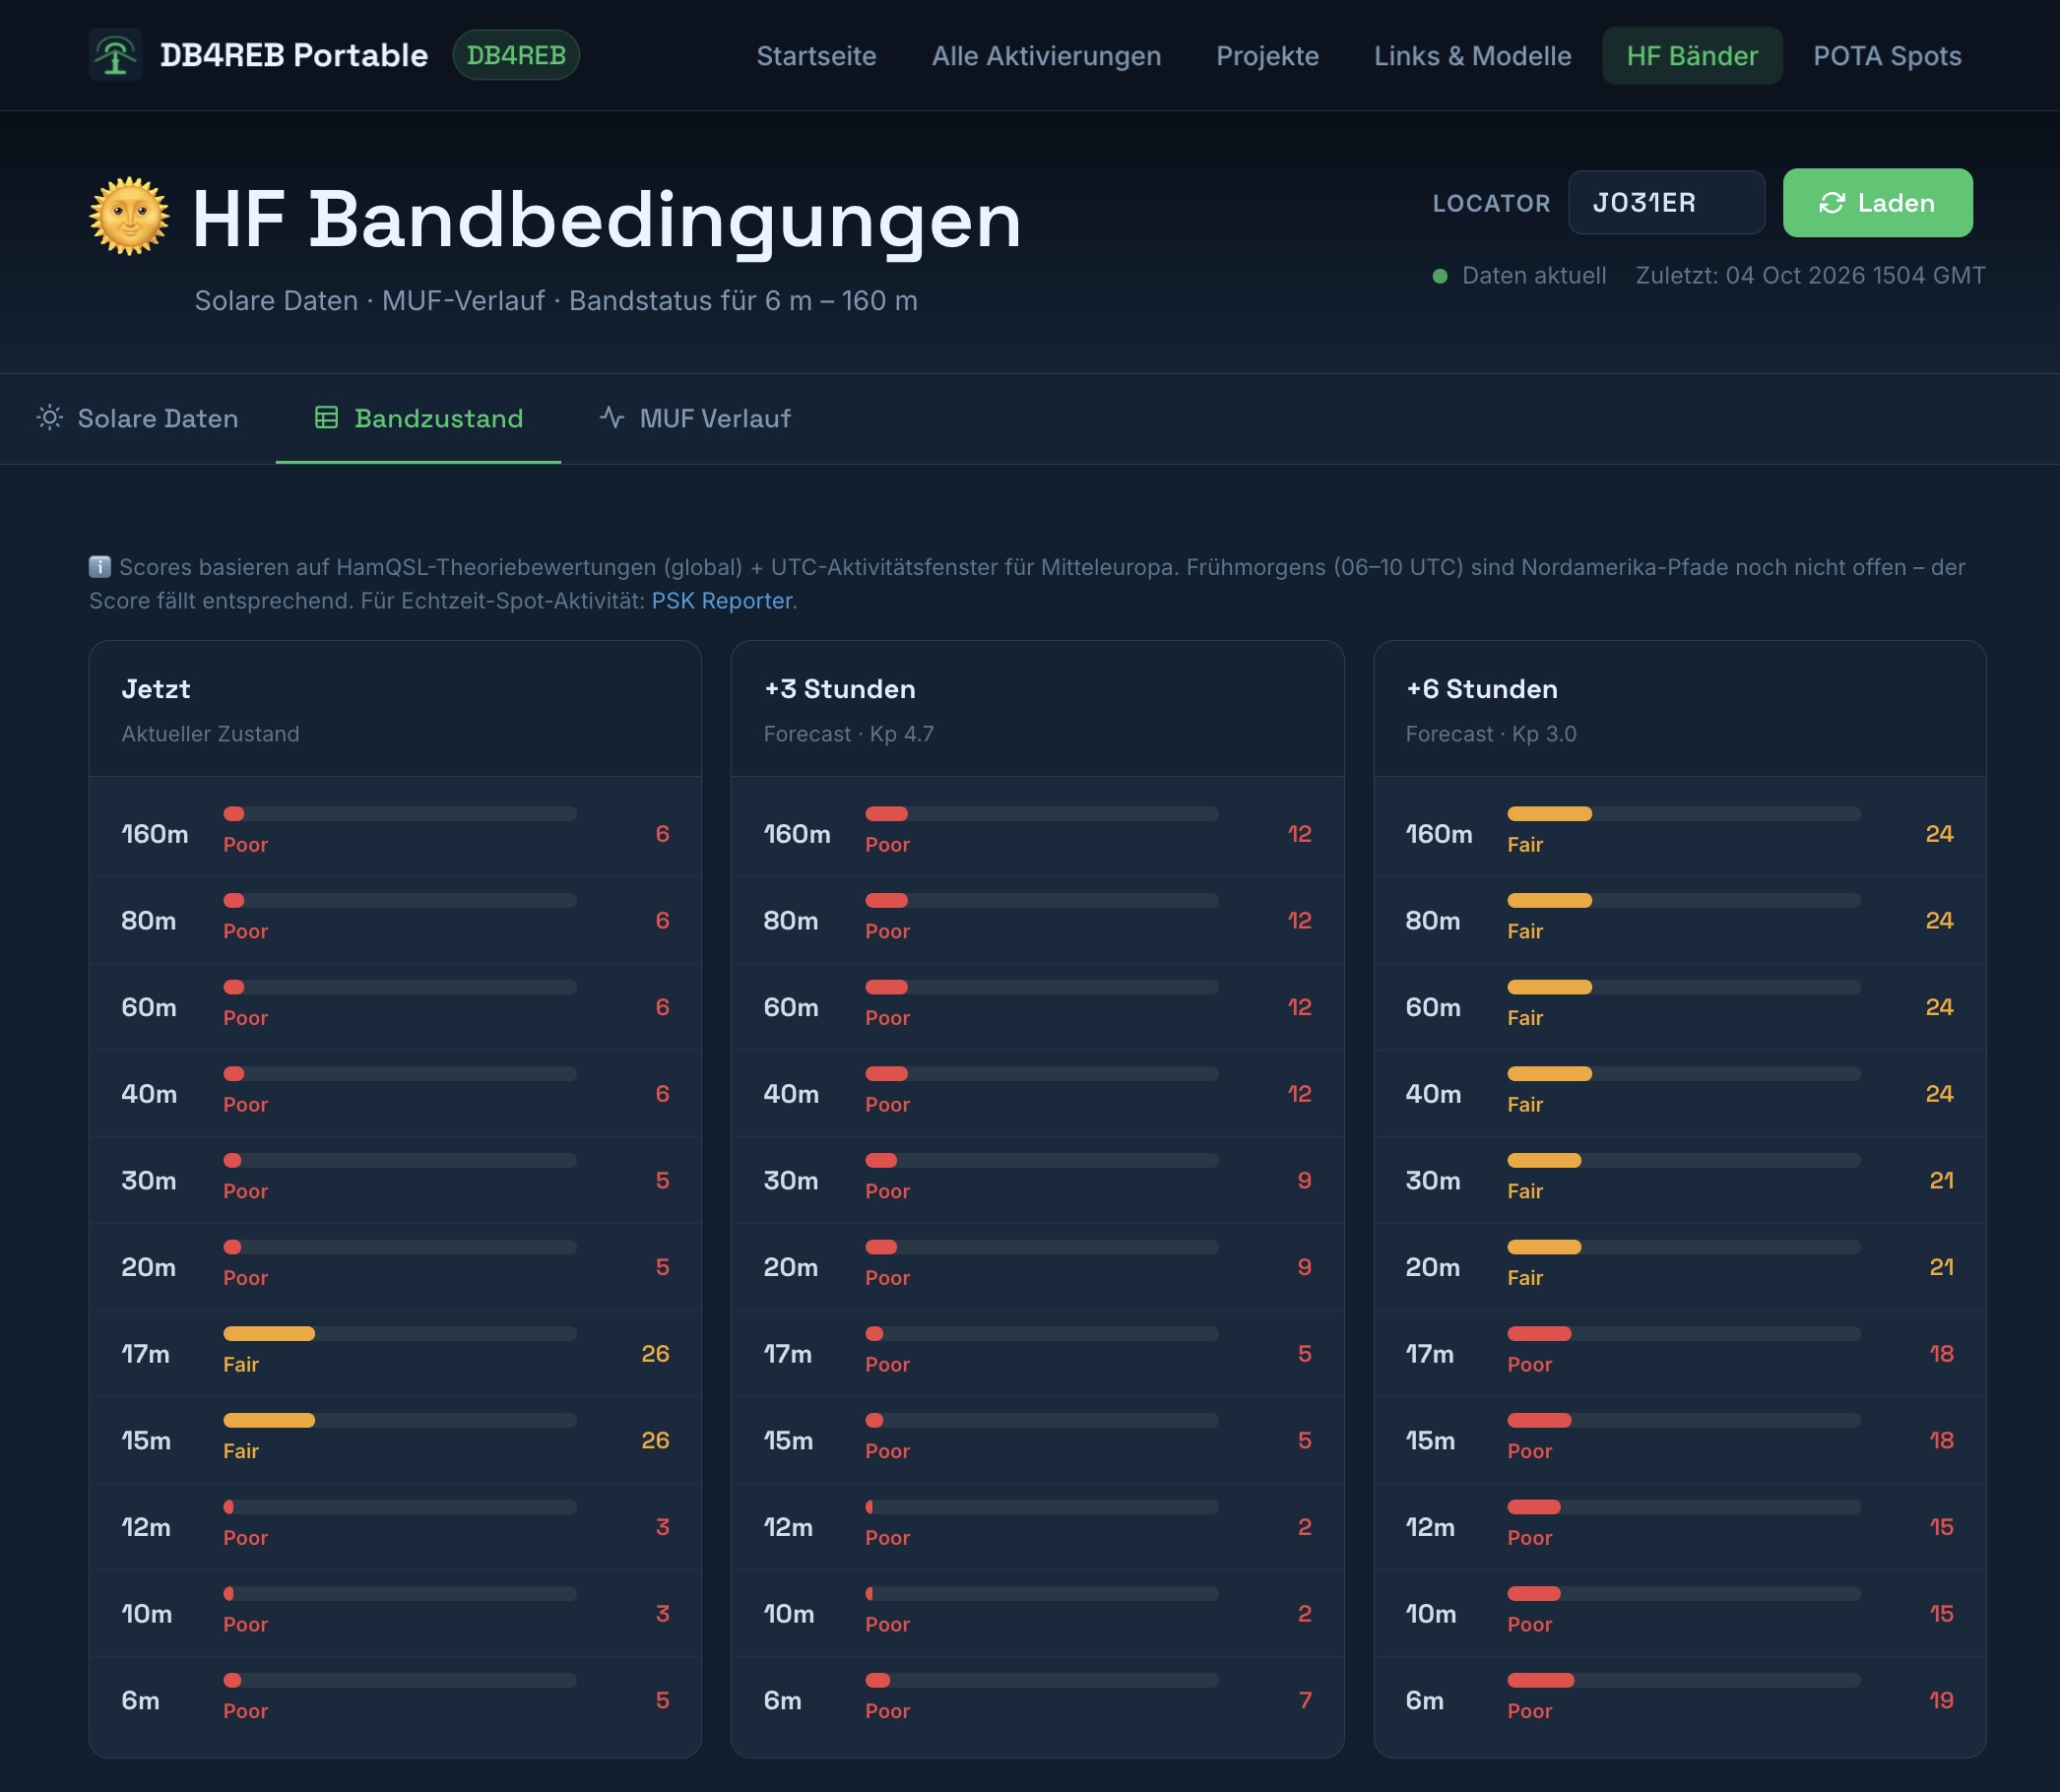
Task: Click the green Laden button
Action: [x=1877, y=203]
